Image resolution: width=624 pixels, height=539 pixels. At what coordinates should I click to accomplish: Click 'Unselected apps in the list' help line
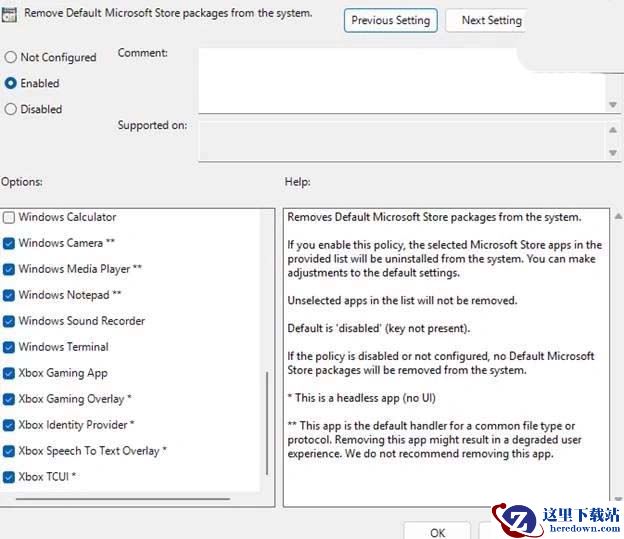(402, 301)
